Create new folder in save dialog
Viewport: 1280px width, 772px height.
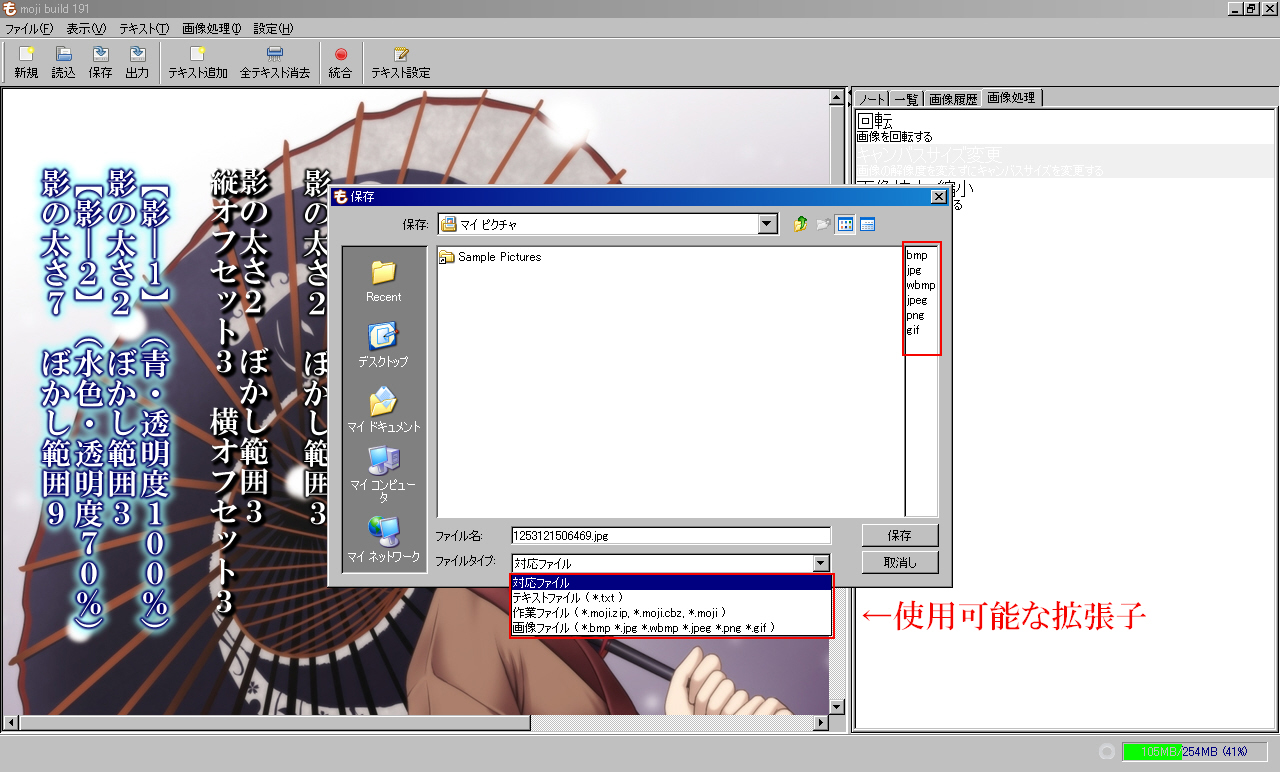(x=823, y=224)
